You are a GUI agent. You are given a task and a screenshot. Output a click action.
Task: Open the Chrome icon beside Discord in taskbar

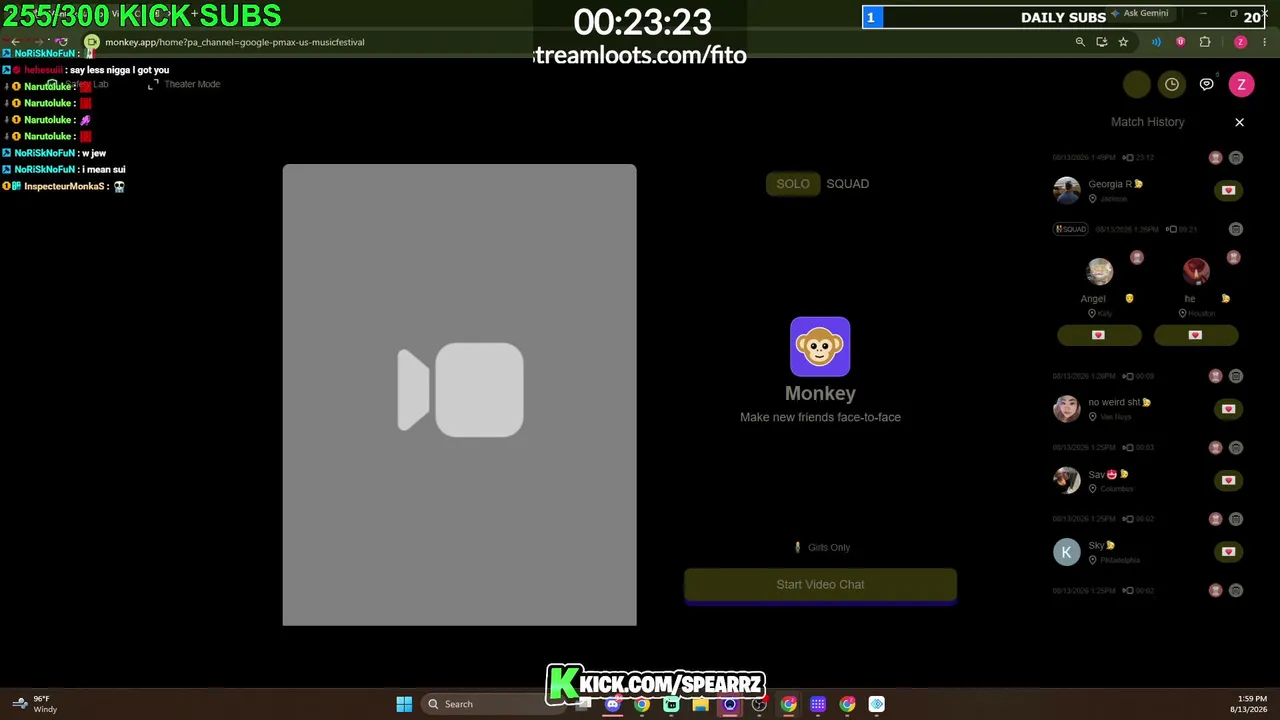(x=642, y=704)
